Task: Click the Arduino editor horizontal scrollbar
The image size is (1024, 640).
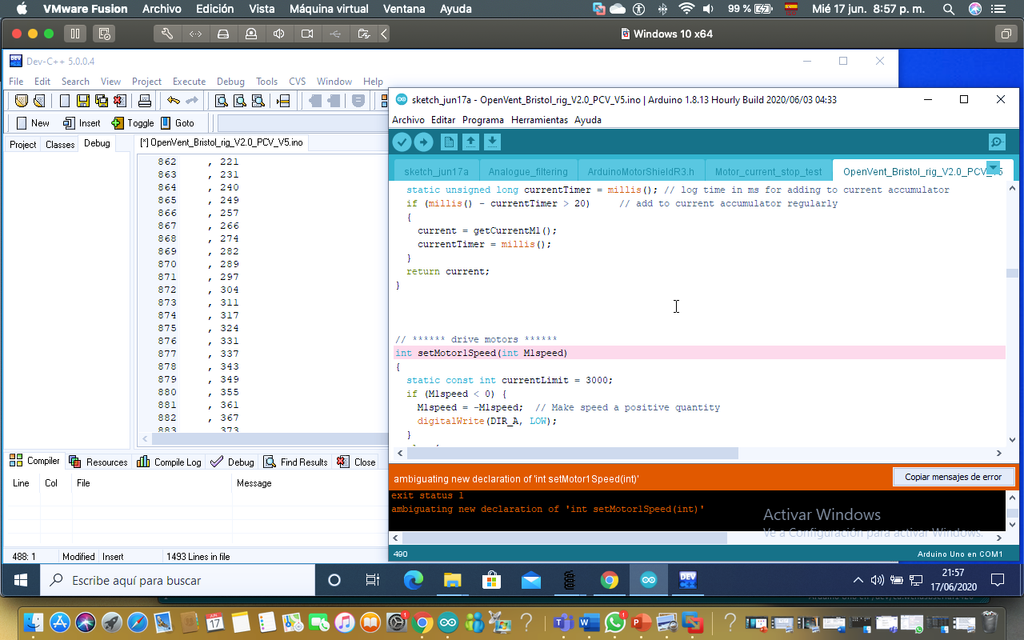Action: [570, 453]
